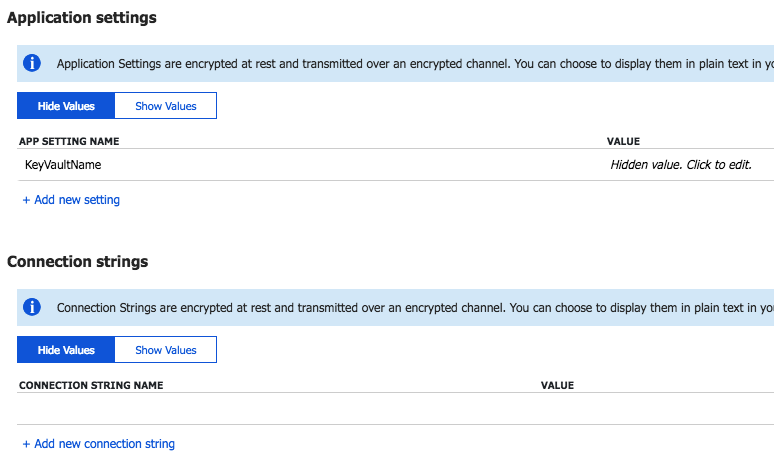Click the empty connection string value cell

[657, 408]
